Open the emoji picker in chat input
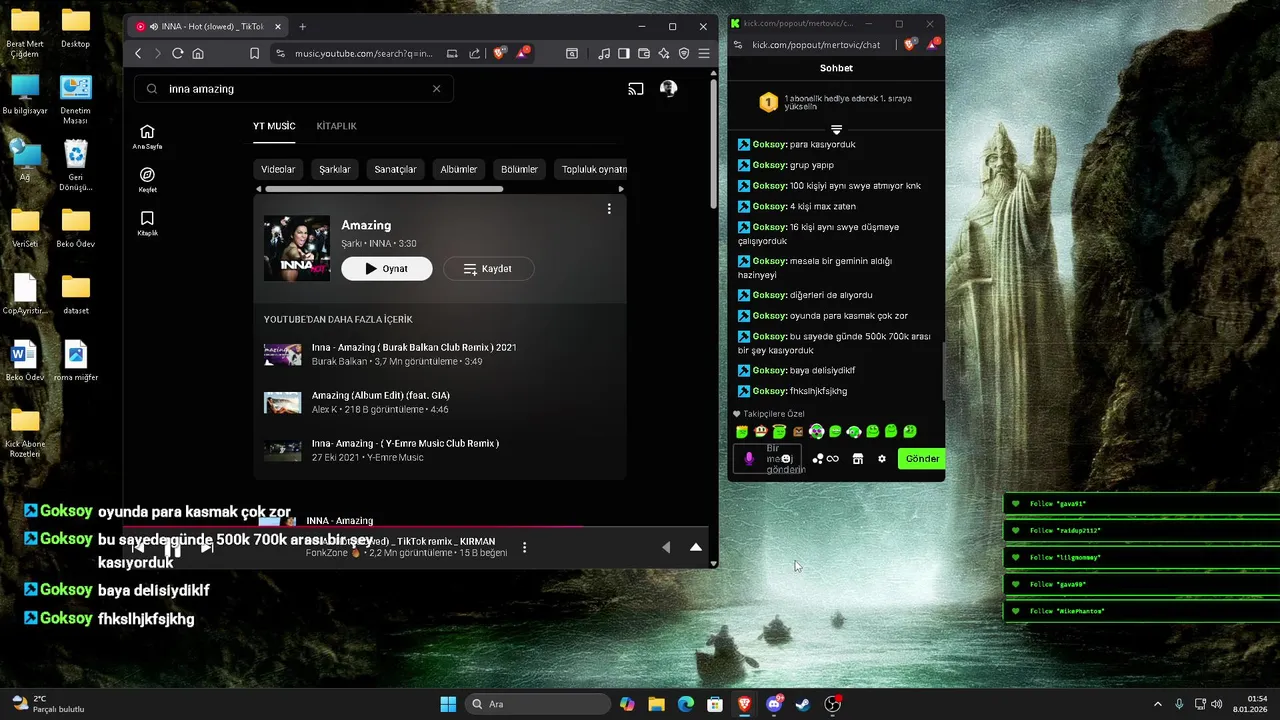The width and height of the screenshot is (1280, 720). coord(787,459)
